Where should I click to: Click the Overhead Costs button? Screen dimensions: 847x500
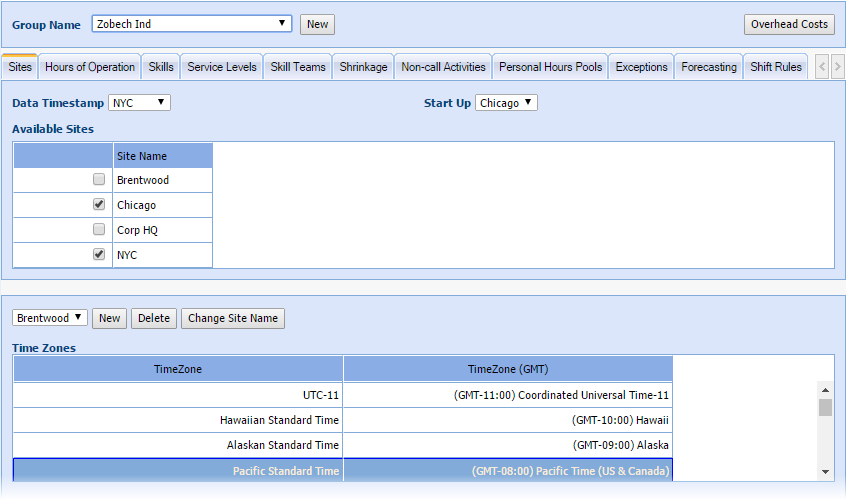[789, 24]
